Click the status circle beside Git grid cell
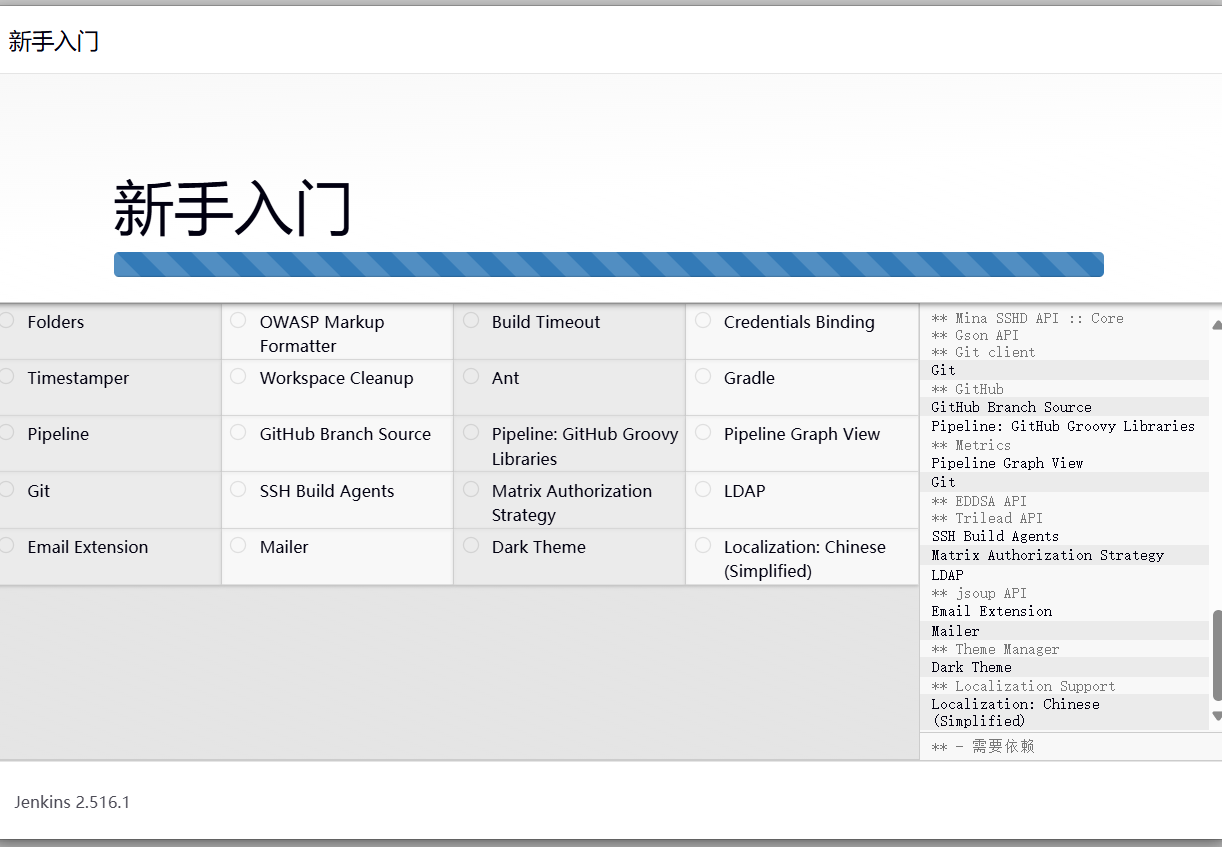The image size is (1222, 847). [x=7, y=489]
